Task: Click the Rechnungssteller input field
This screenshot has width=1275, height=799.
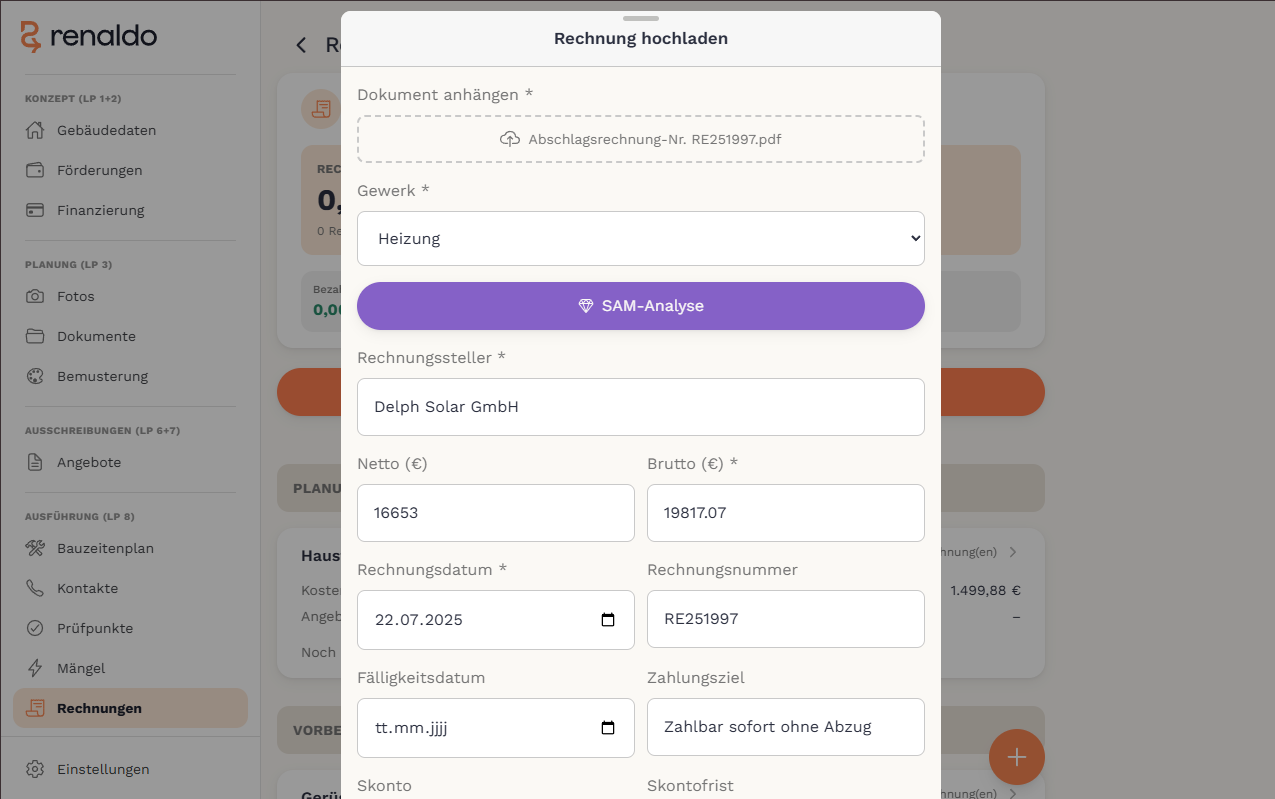Action: point(641,407)
